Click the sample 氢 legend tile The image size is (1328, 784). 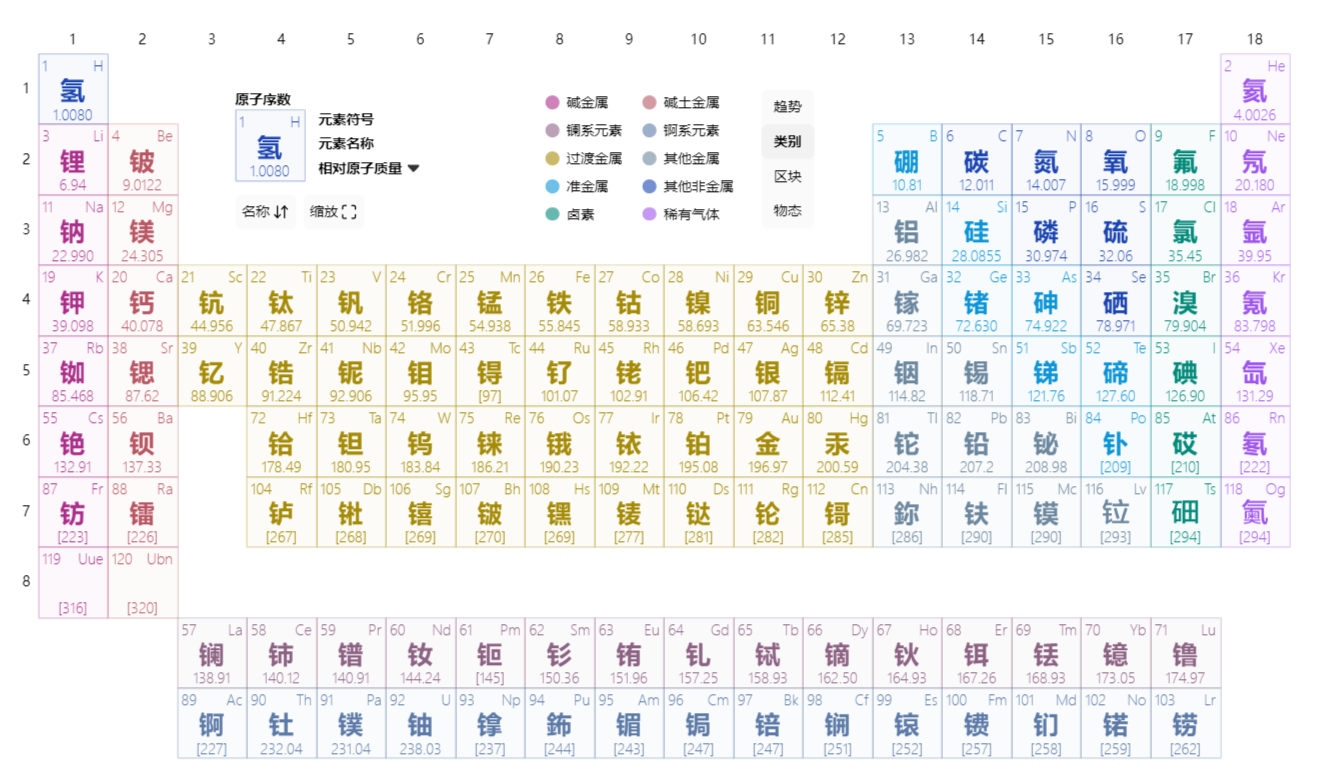(270, 147)
